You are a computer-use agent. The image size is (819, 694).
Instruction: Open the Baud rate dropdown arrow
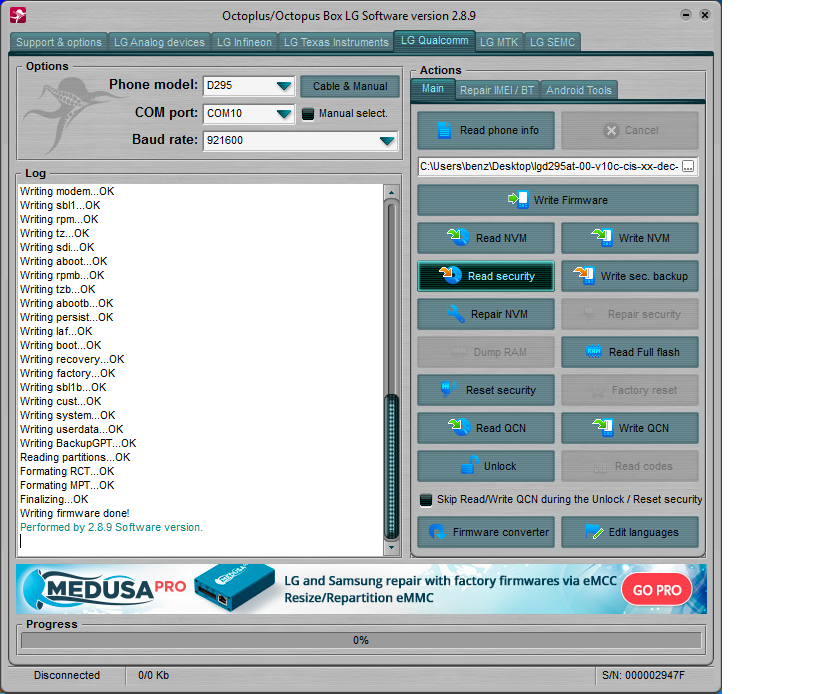(387, 140)
